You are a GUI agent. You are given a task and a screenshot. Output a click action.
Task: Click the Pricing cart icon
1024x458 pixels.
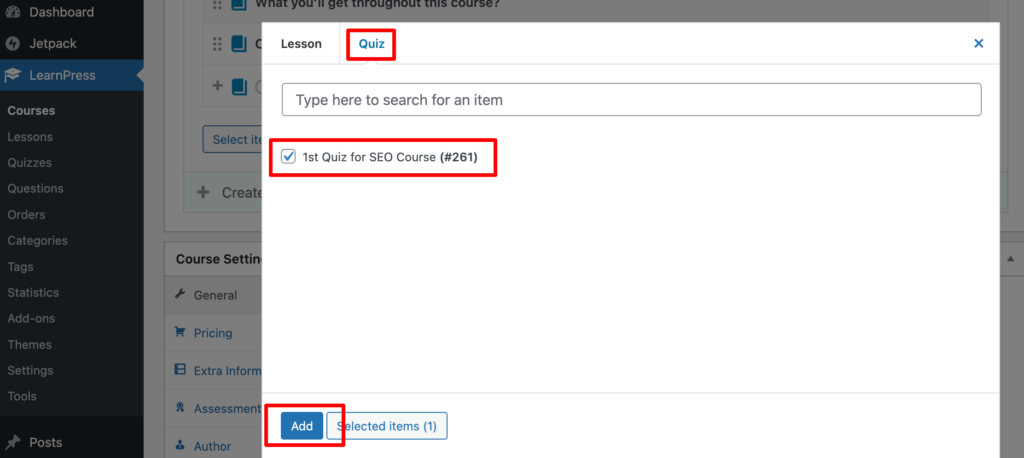click(180, 333)
